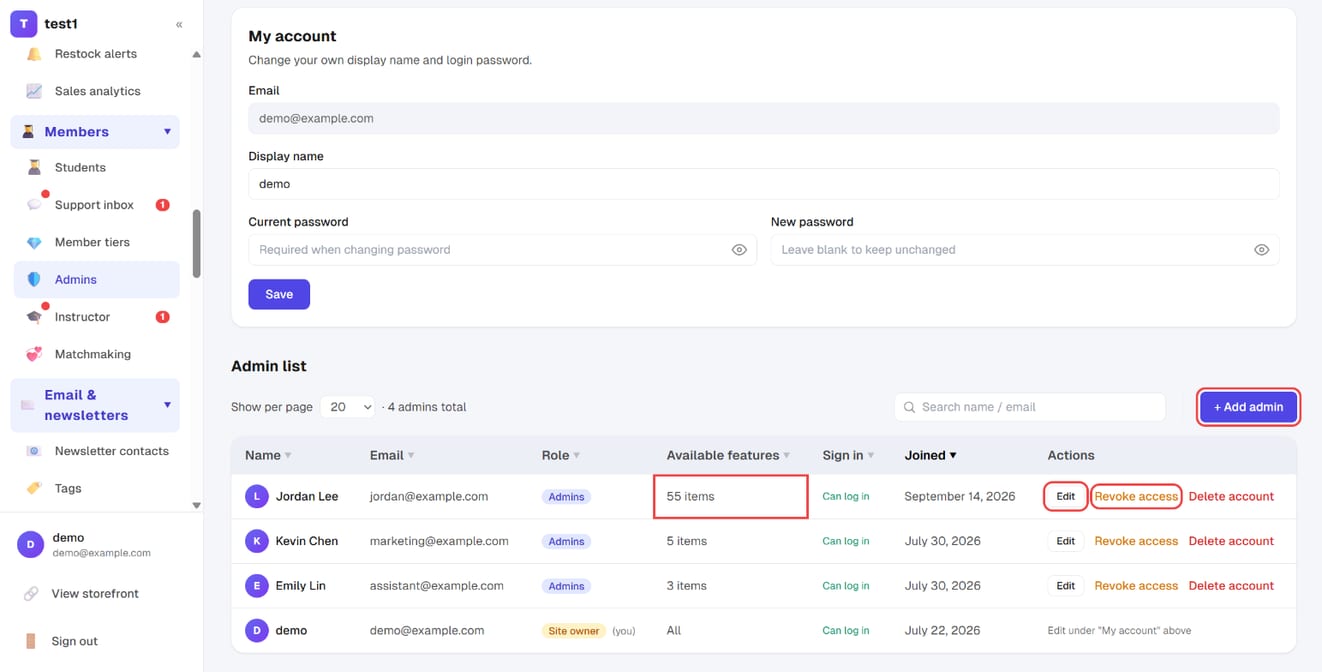Viewport: 1322px width, 672px height.
Task: Edit Jordan Lee's admin account
Action: [1065, 496]
